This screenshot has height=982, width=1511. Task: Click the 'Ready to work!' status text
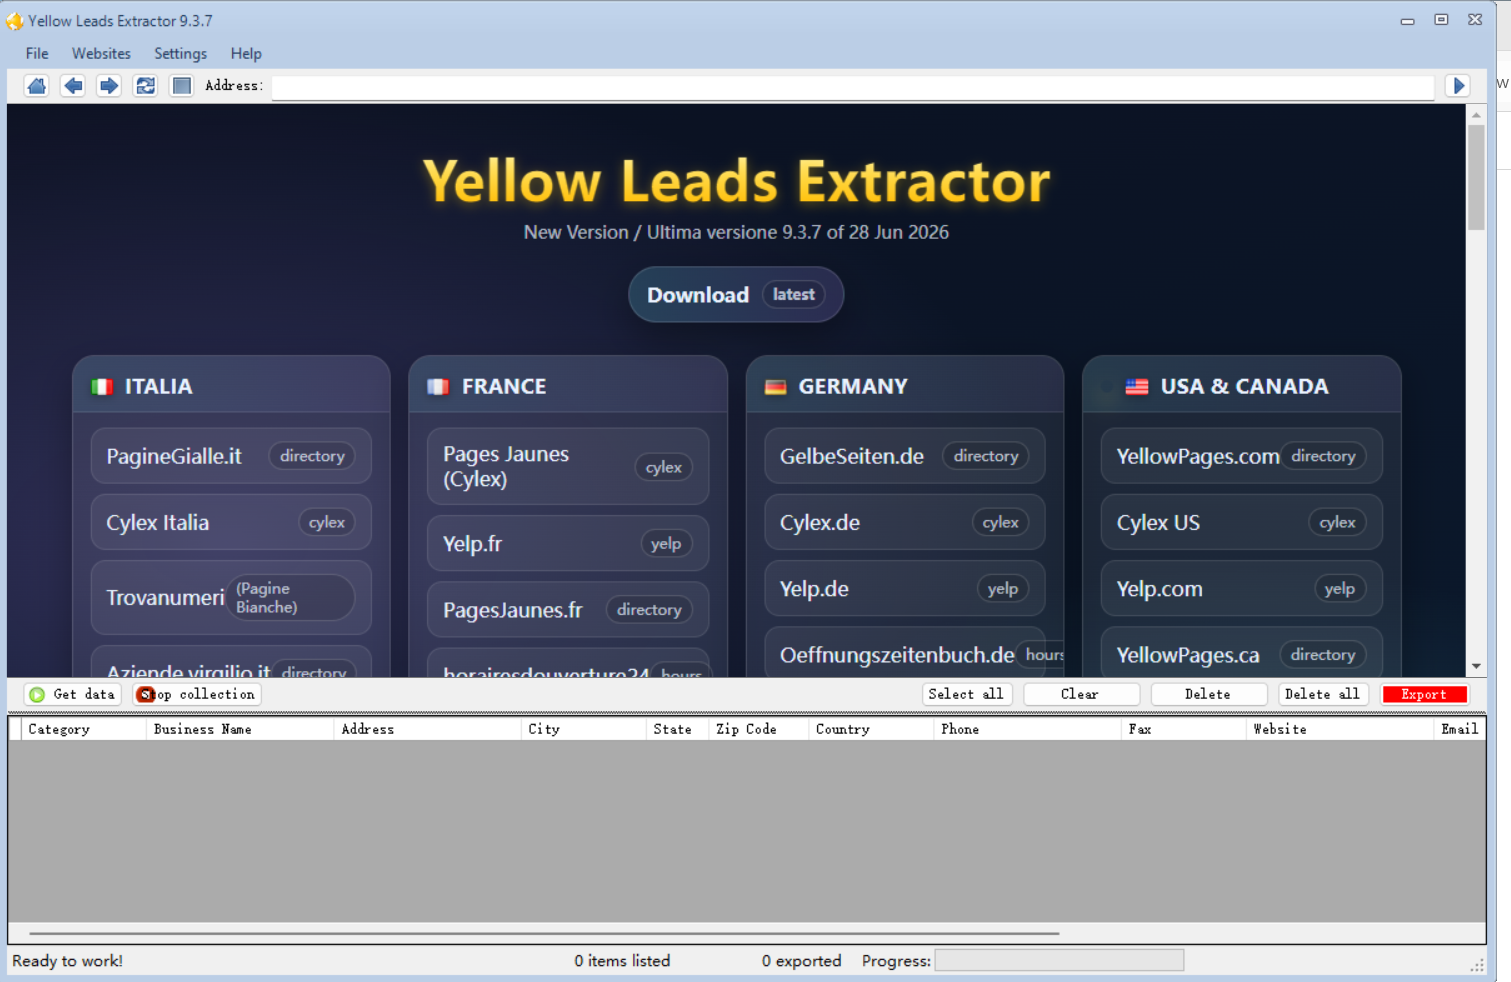tap(67, 961)
